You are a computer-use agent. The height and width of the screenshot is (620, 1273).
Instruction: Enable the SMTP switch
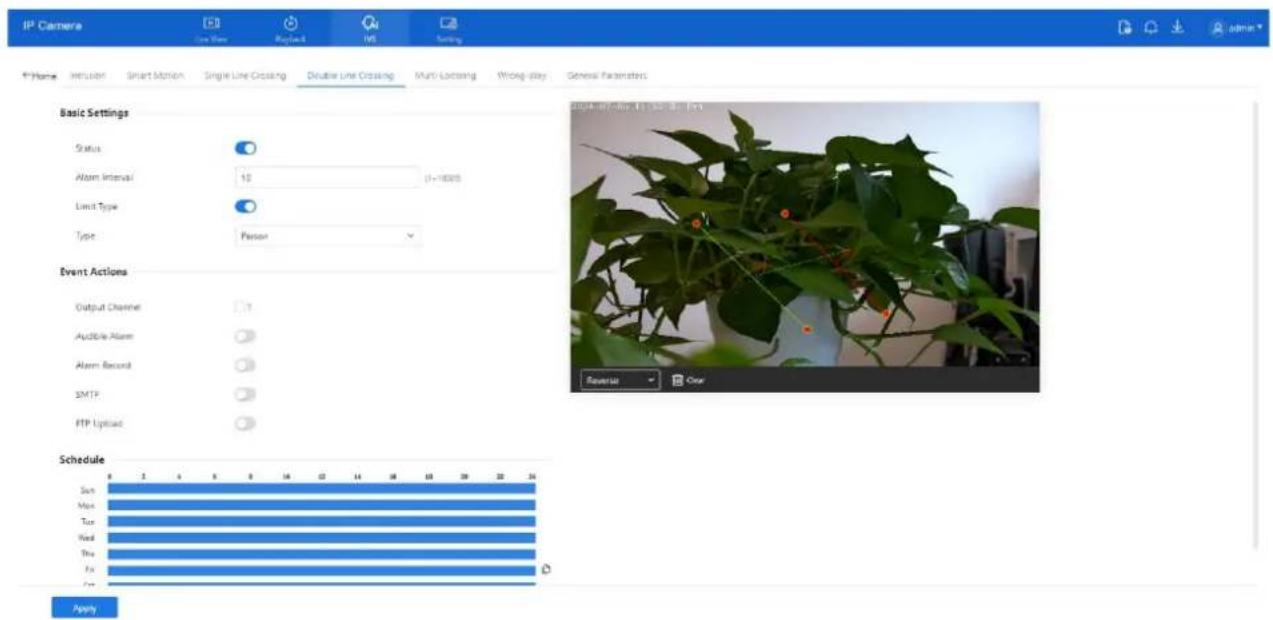245,394
